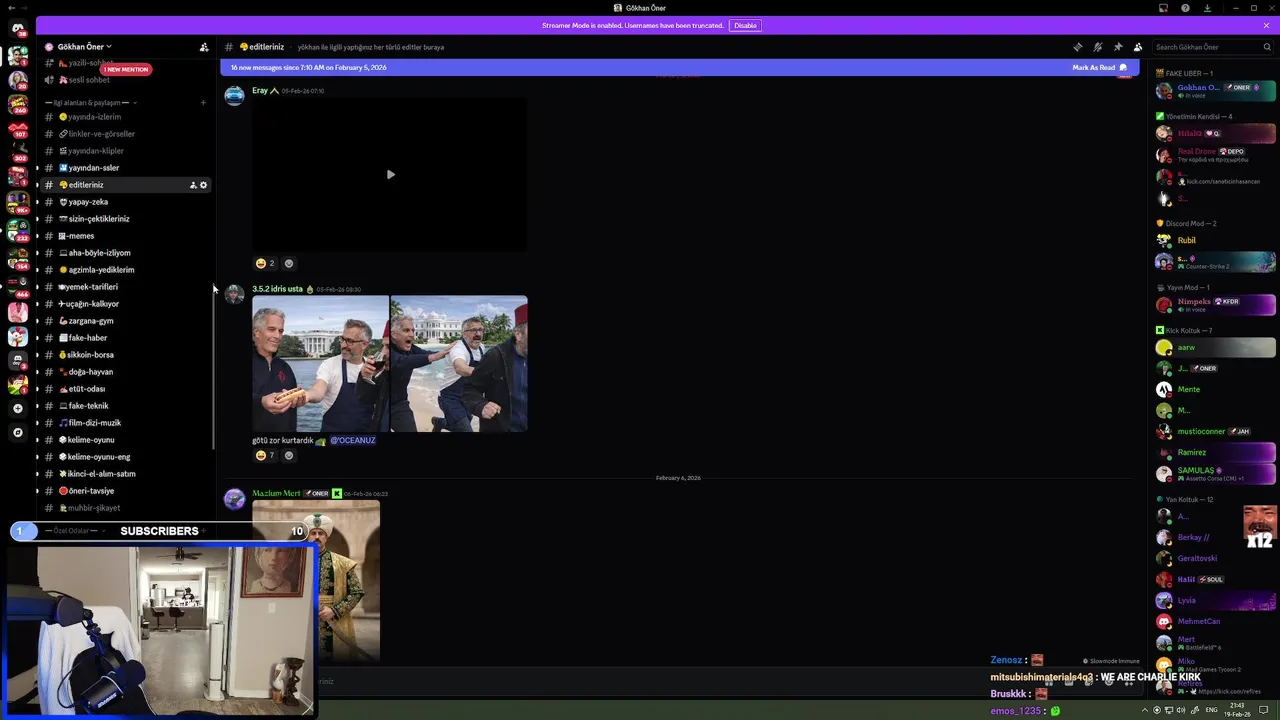Open the yayından-klipler channel
Viewport: 1280px width, 720px height.
pyautogui.click(x=125, y=151)
